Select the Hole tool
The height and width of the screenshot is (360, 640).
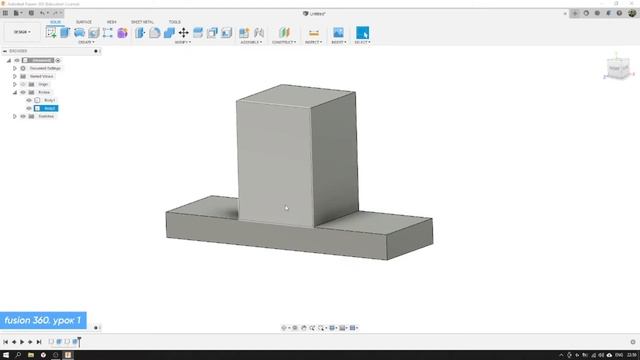(x=93, y=33)
